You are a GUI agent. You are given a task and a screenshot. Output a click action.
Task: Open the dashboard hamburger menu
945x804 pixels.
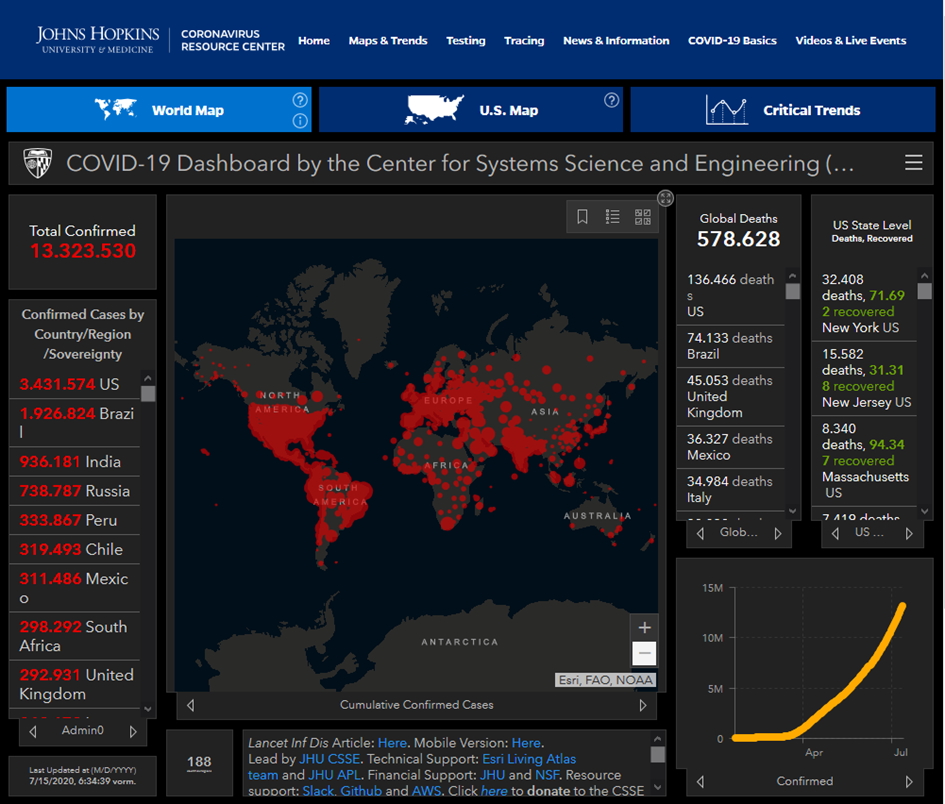pyautogui.click(x=914, y=162)
